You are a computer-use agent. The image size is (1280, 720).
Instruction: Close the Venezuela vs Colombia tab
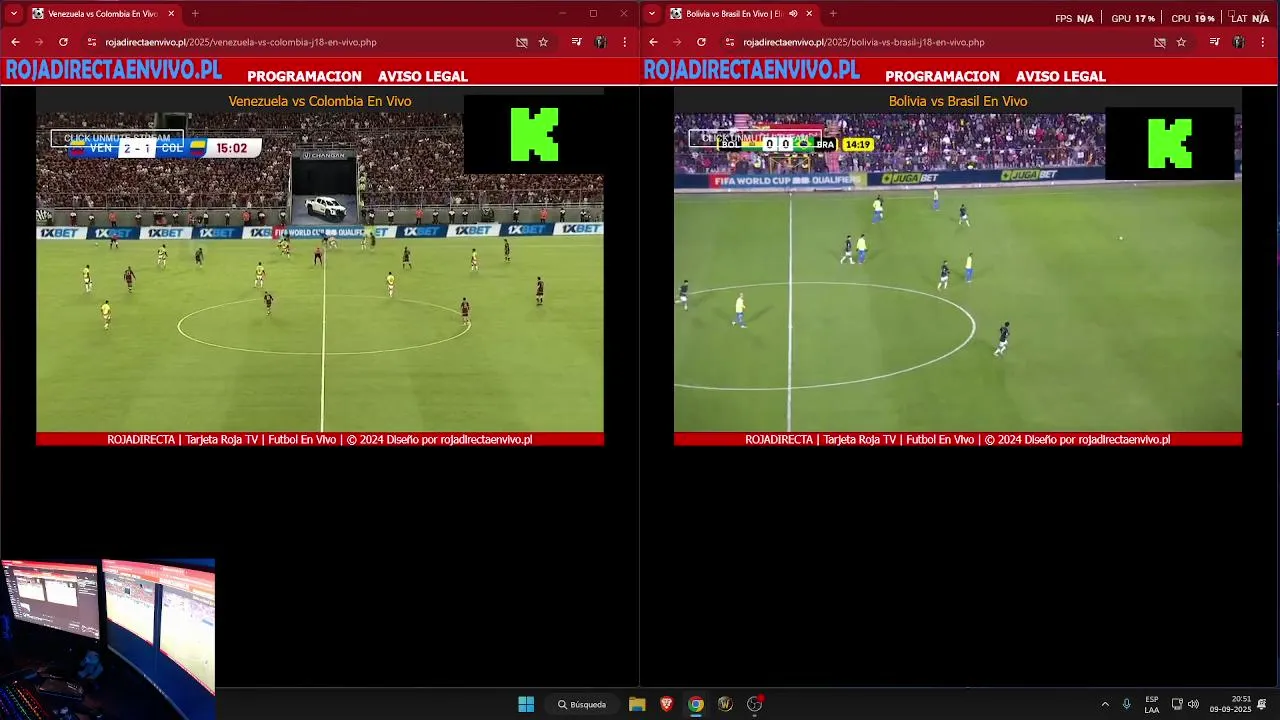pos(171,14)
